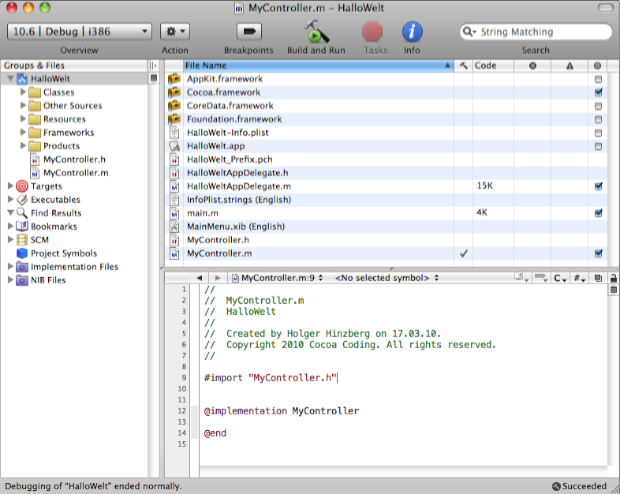Image resolution: width=620 pixels, height=494 pixels.
Task: Expand the Resources folder
Action: tap(23, 119)
